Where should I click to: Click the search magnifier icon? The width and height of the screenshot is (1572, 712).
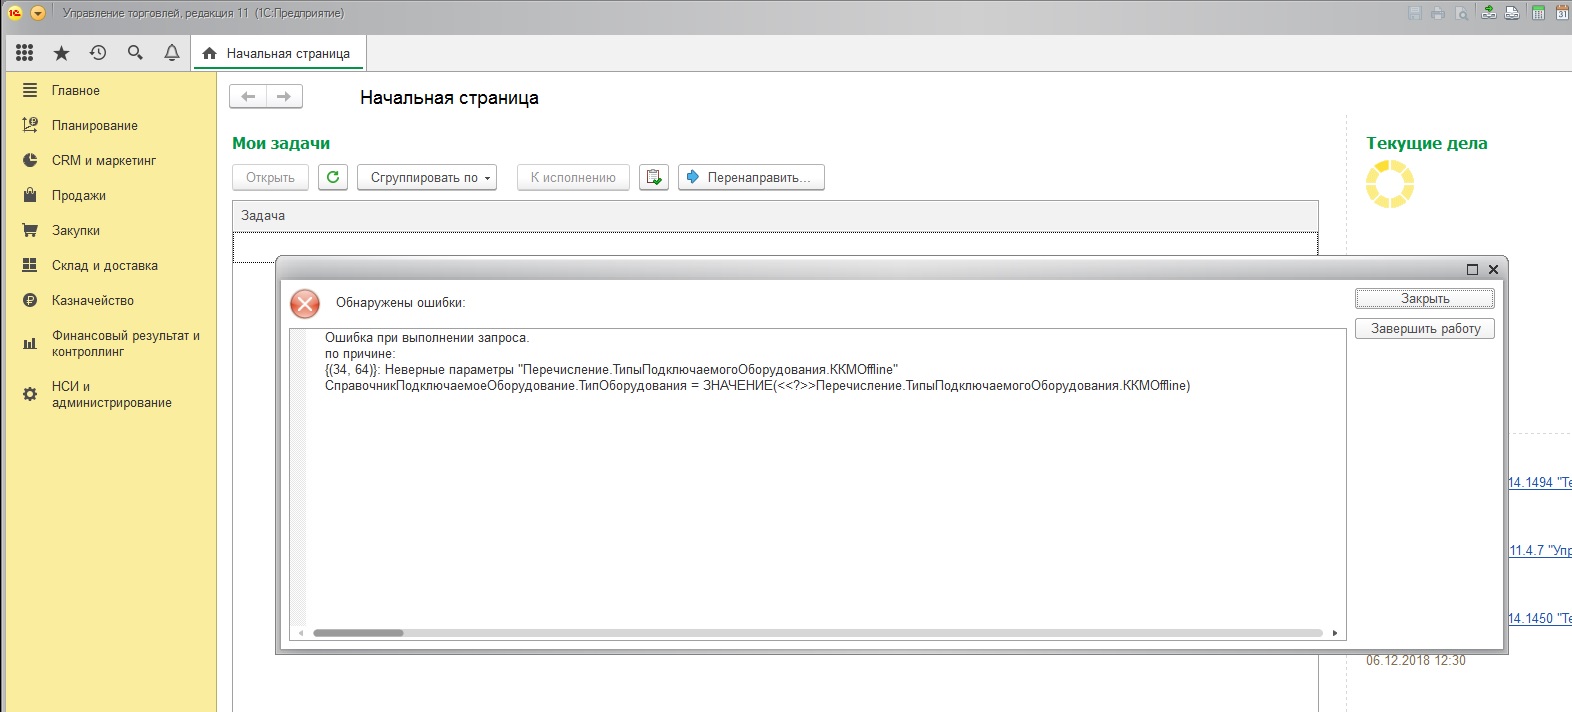(x=135, y=53)
